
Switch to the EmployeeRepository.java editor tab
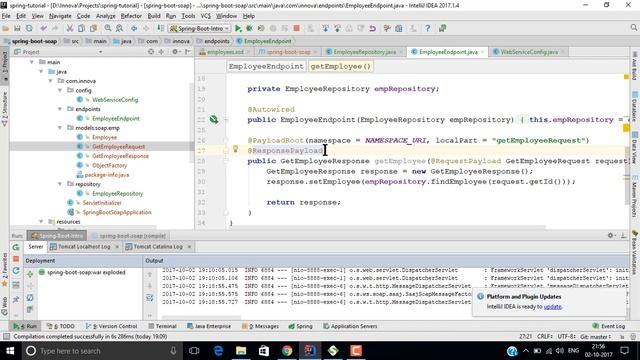click(x=364, y=52)
